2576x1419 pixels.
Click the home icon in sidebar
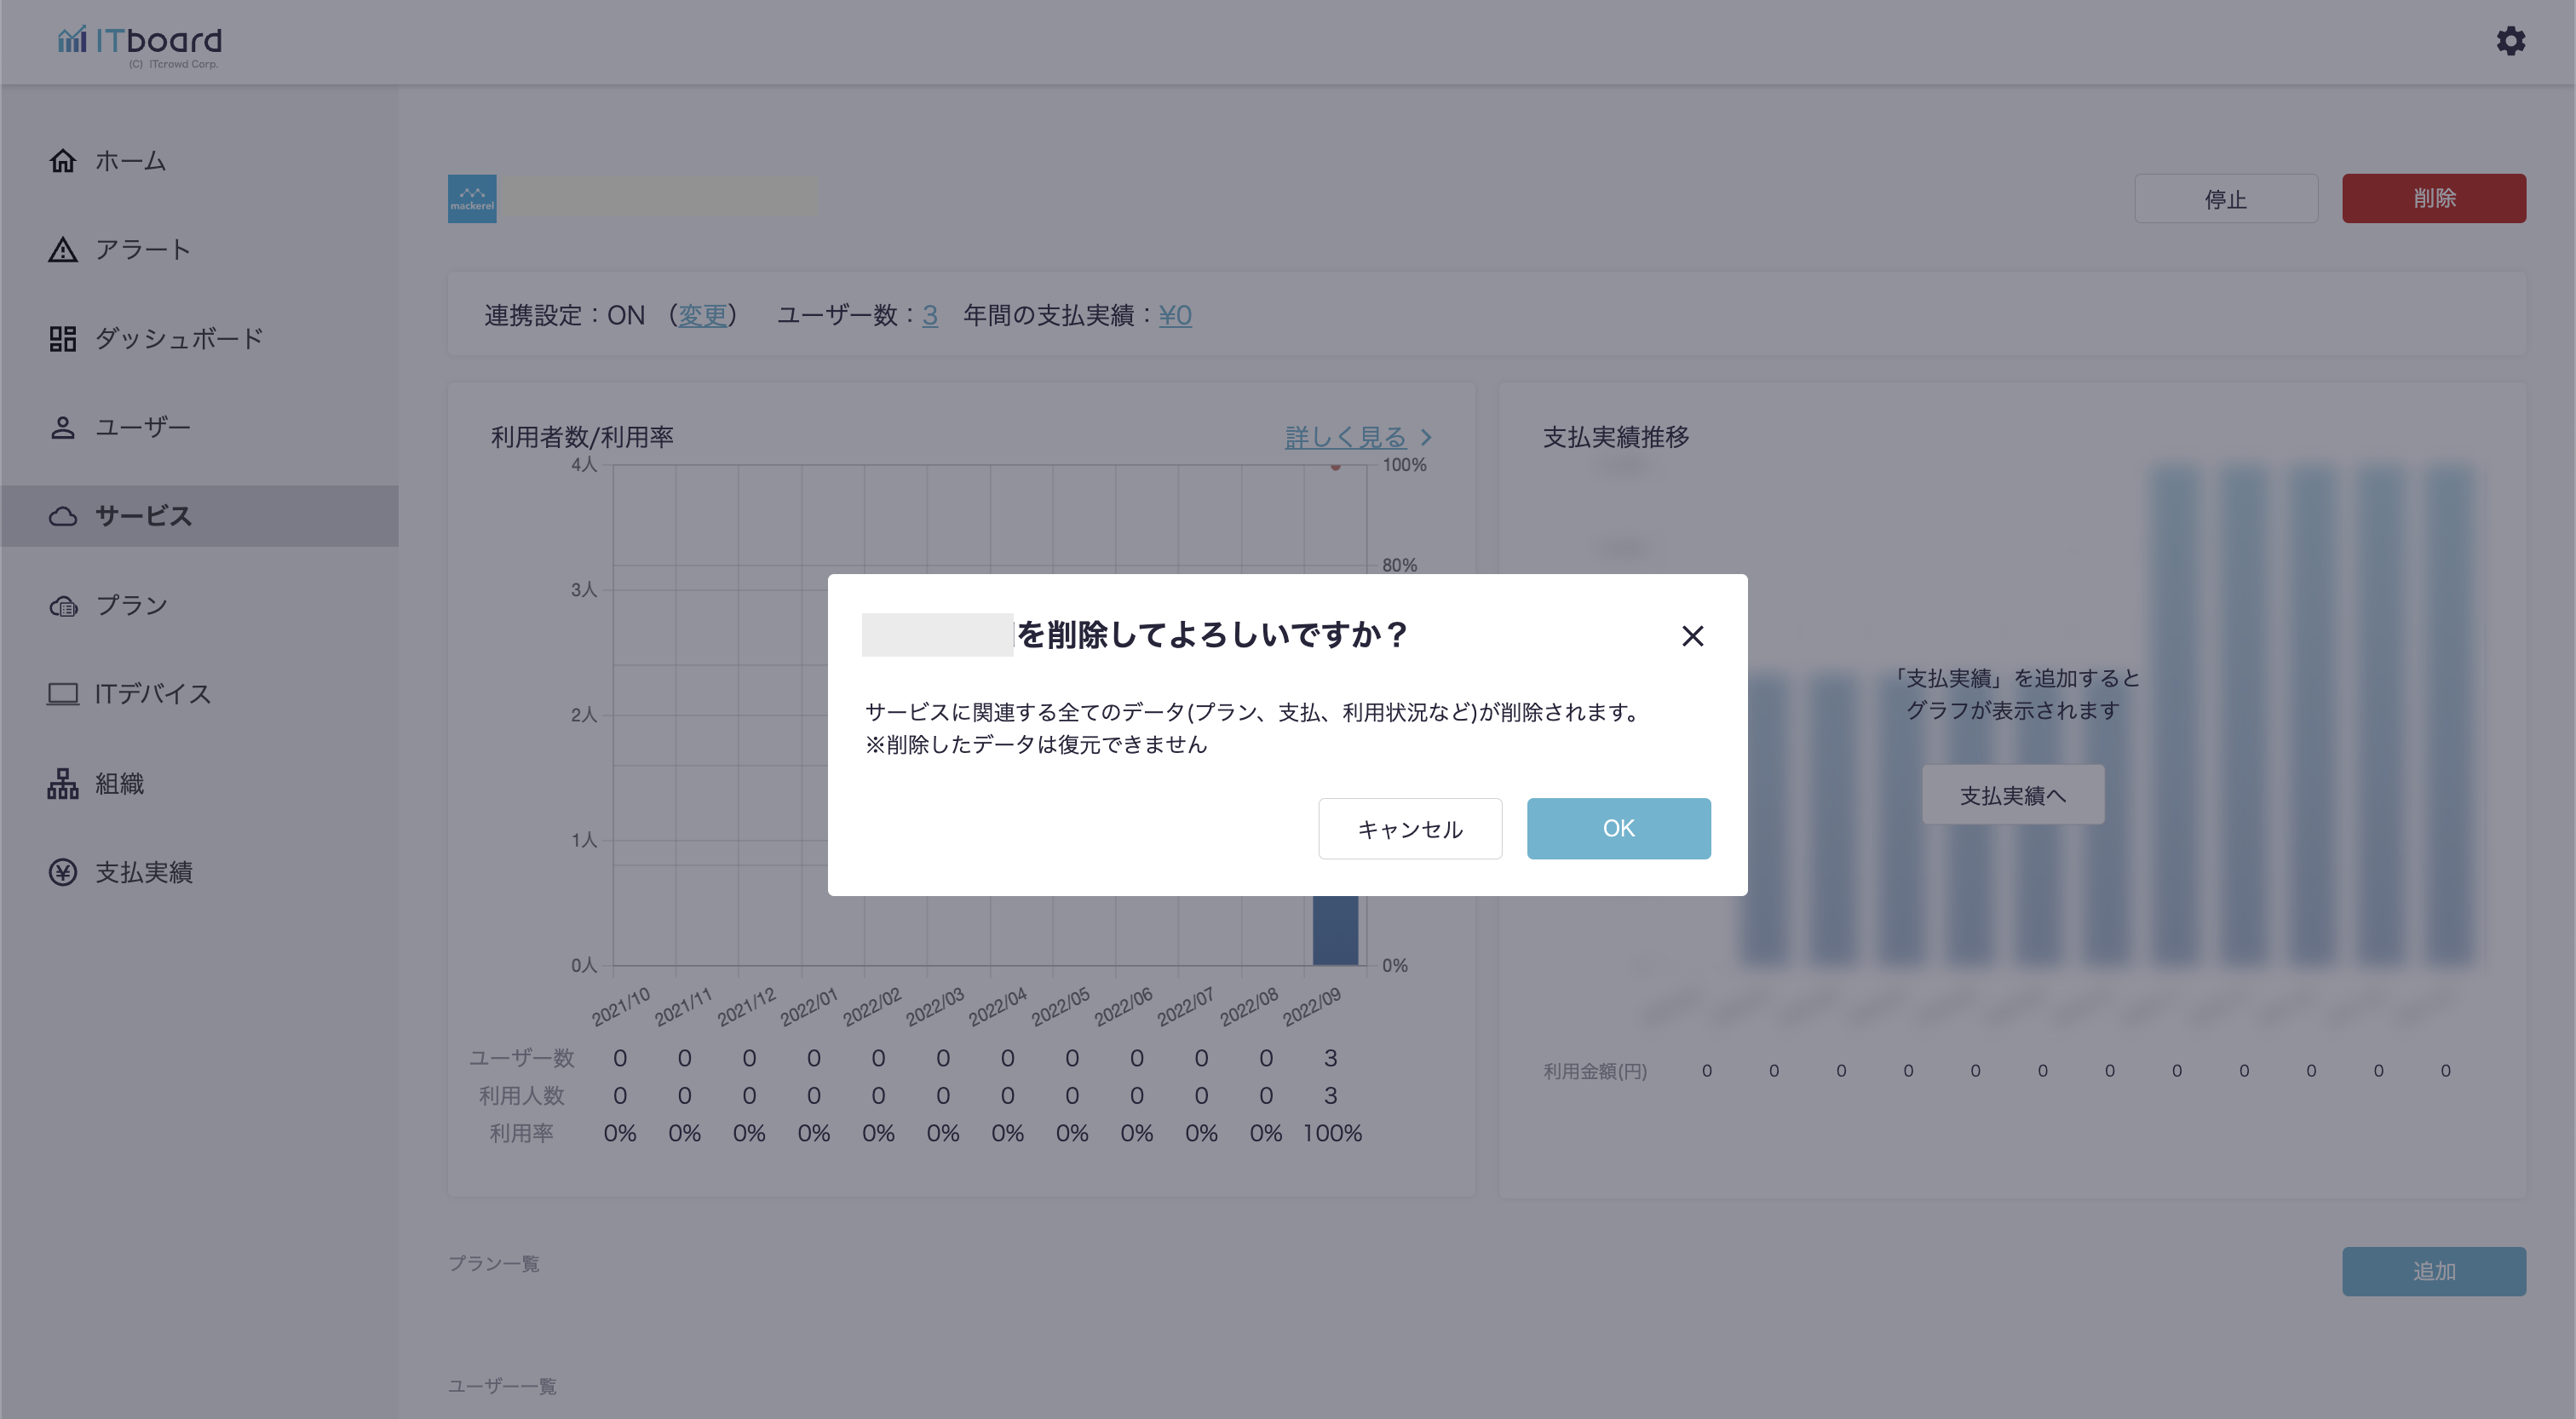(x=62, y=161)
